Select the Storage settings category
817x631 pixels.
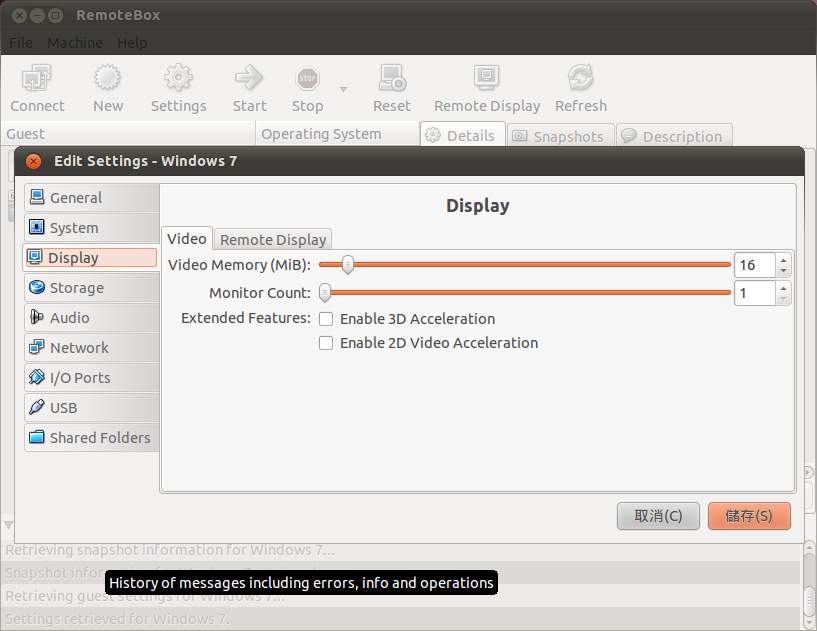92,288
